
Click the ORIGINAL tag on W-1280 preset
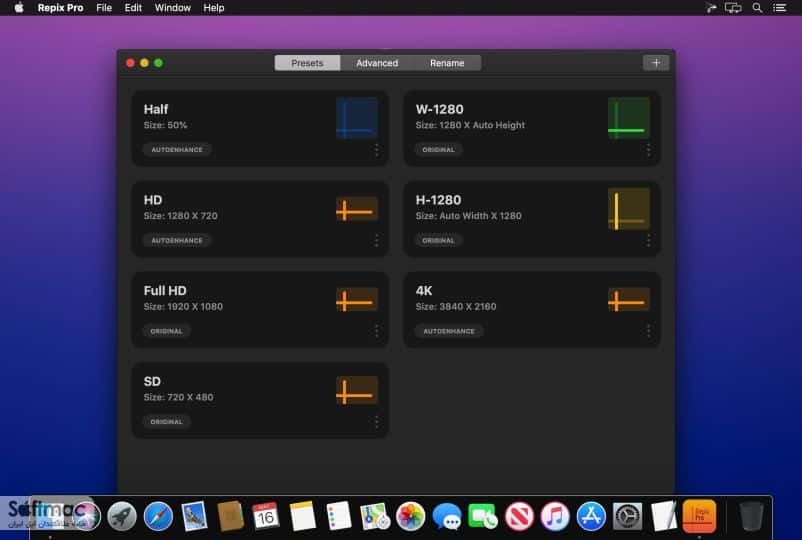pyautogui.click(x=438, y=150)
